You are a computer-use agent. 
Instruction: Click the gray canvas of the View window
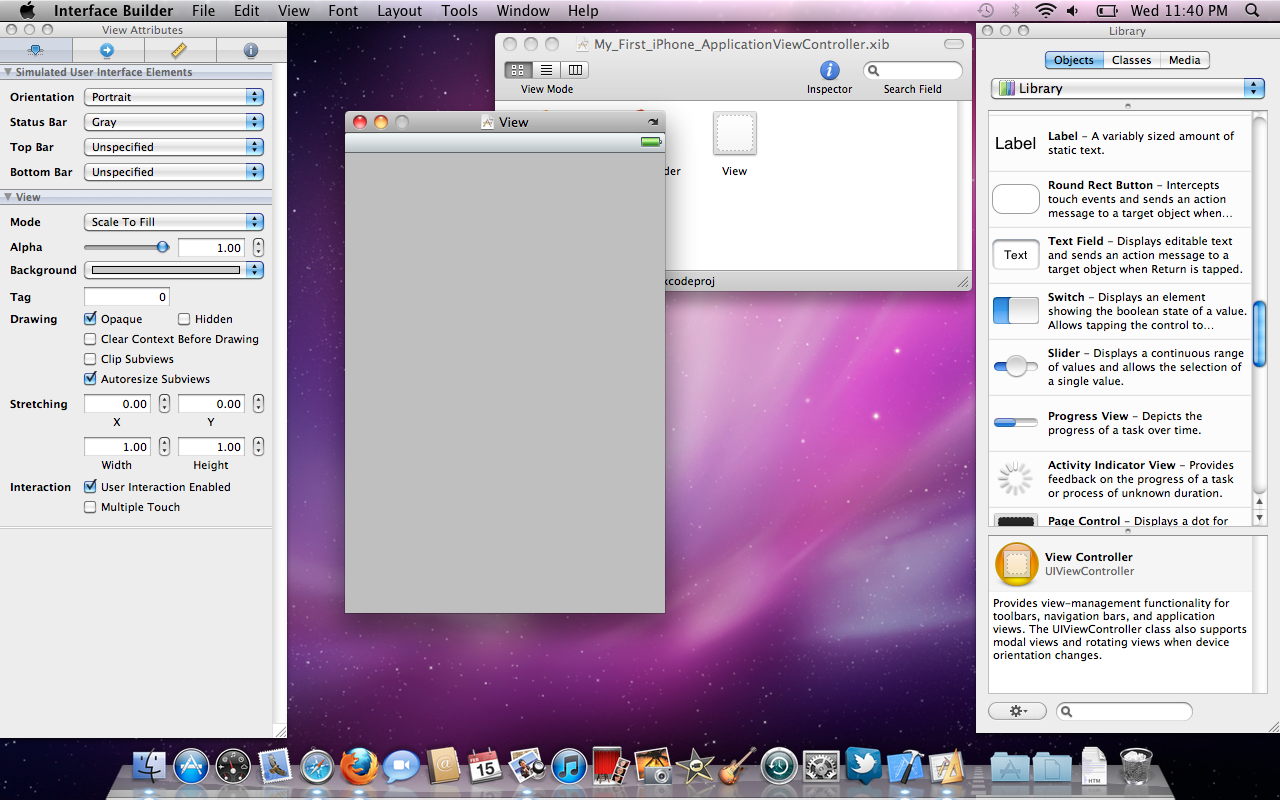pos(505,383)
